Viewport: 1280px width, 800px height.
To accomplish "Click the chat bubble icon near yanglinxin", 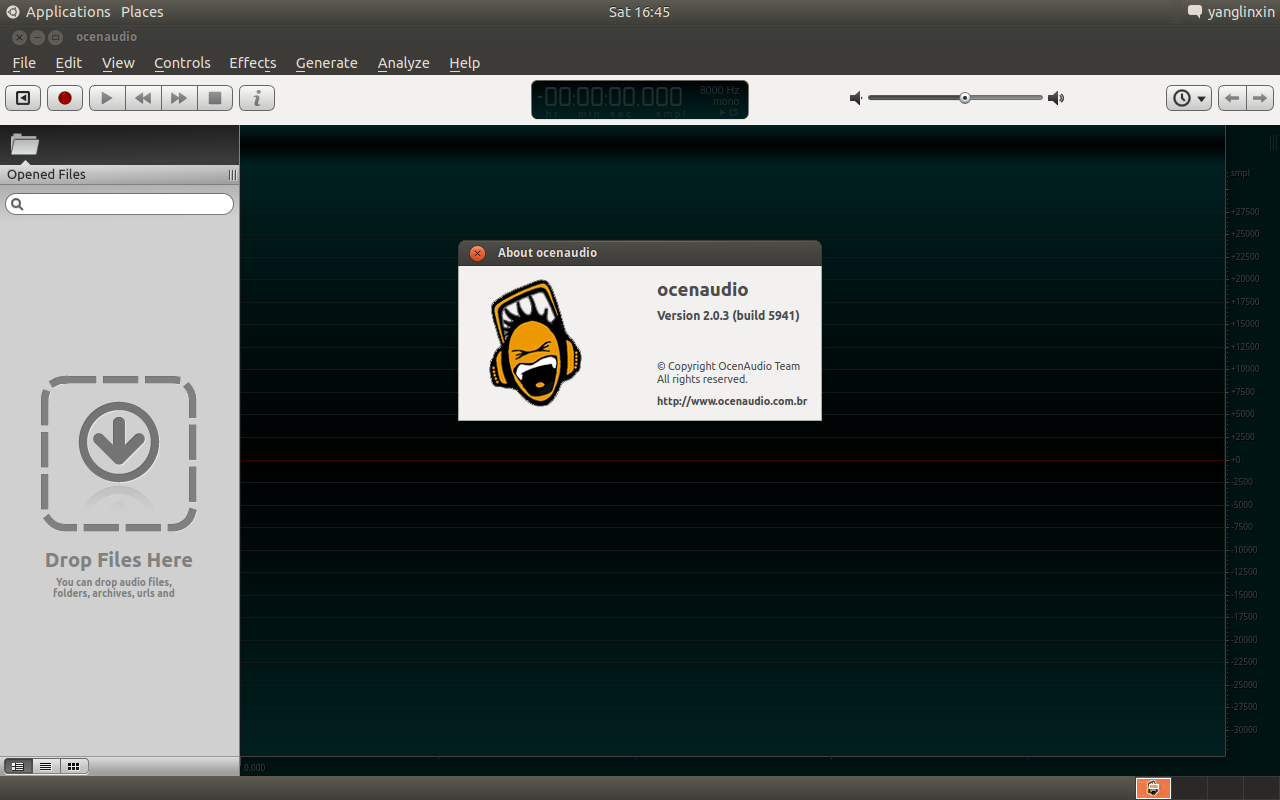I will point(1195,12).
